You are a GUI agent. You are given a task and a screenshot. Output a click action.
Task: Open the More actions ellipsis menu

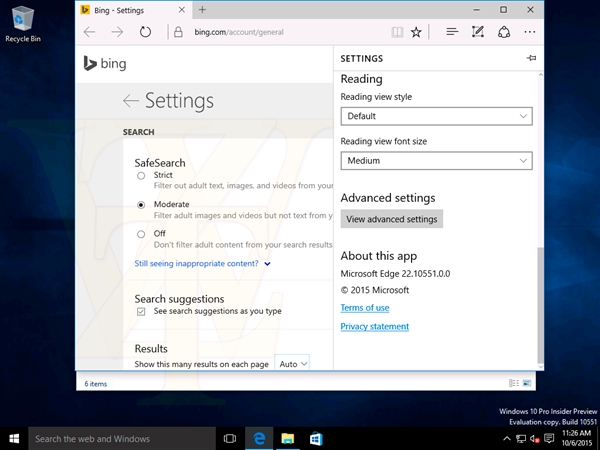coord(530,32)
